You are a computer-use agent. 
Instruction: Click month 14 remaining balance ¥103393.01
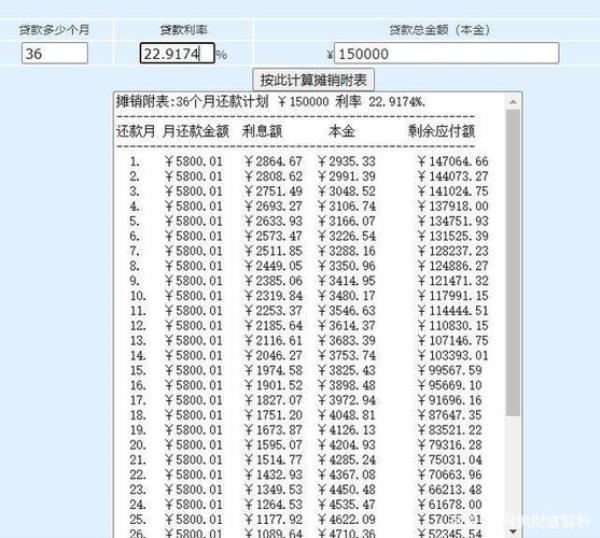tap(452, 356)
